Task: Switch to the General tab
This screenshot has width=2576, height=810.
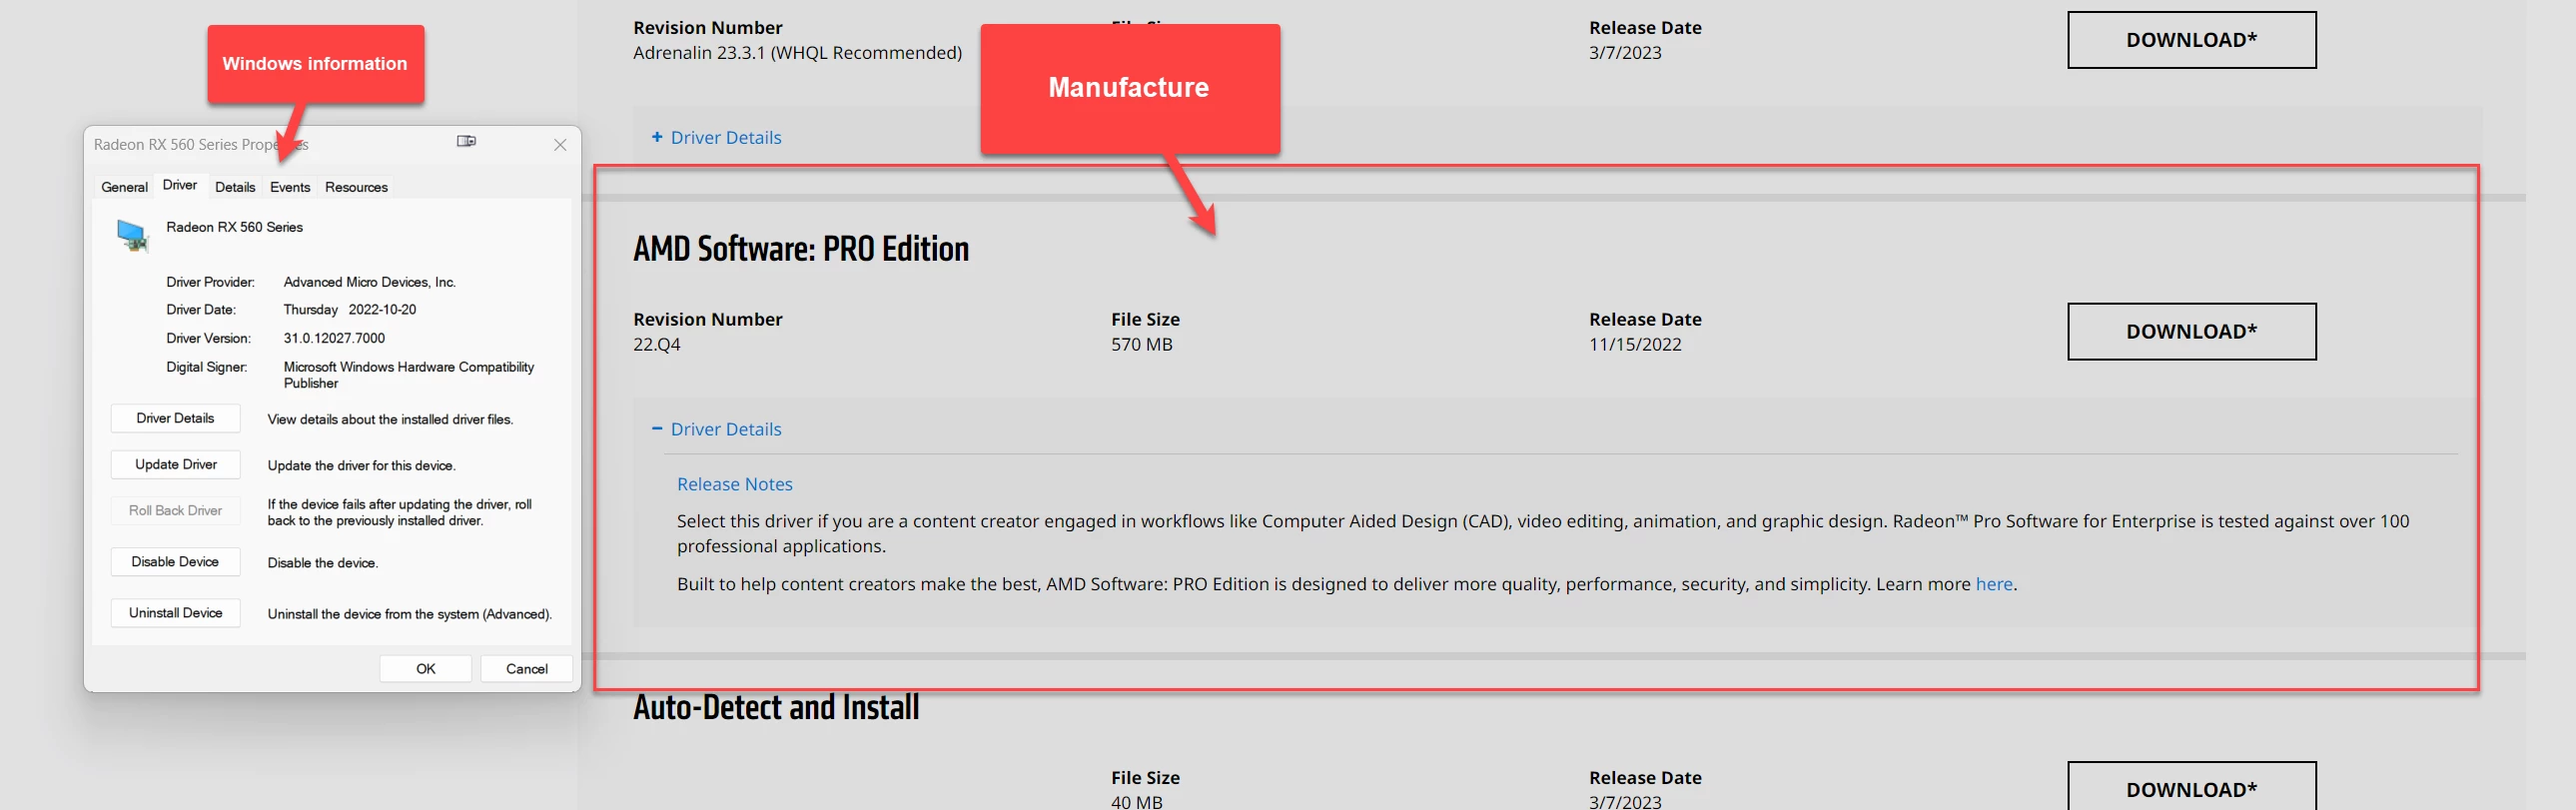Action: [124, 187]
